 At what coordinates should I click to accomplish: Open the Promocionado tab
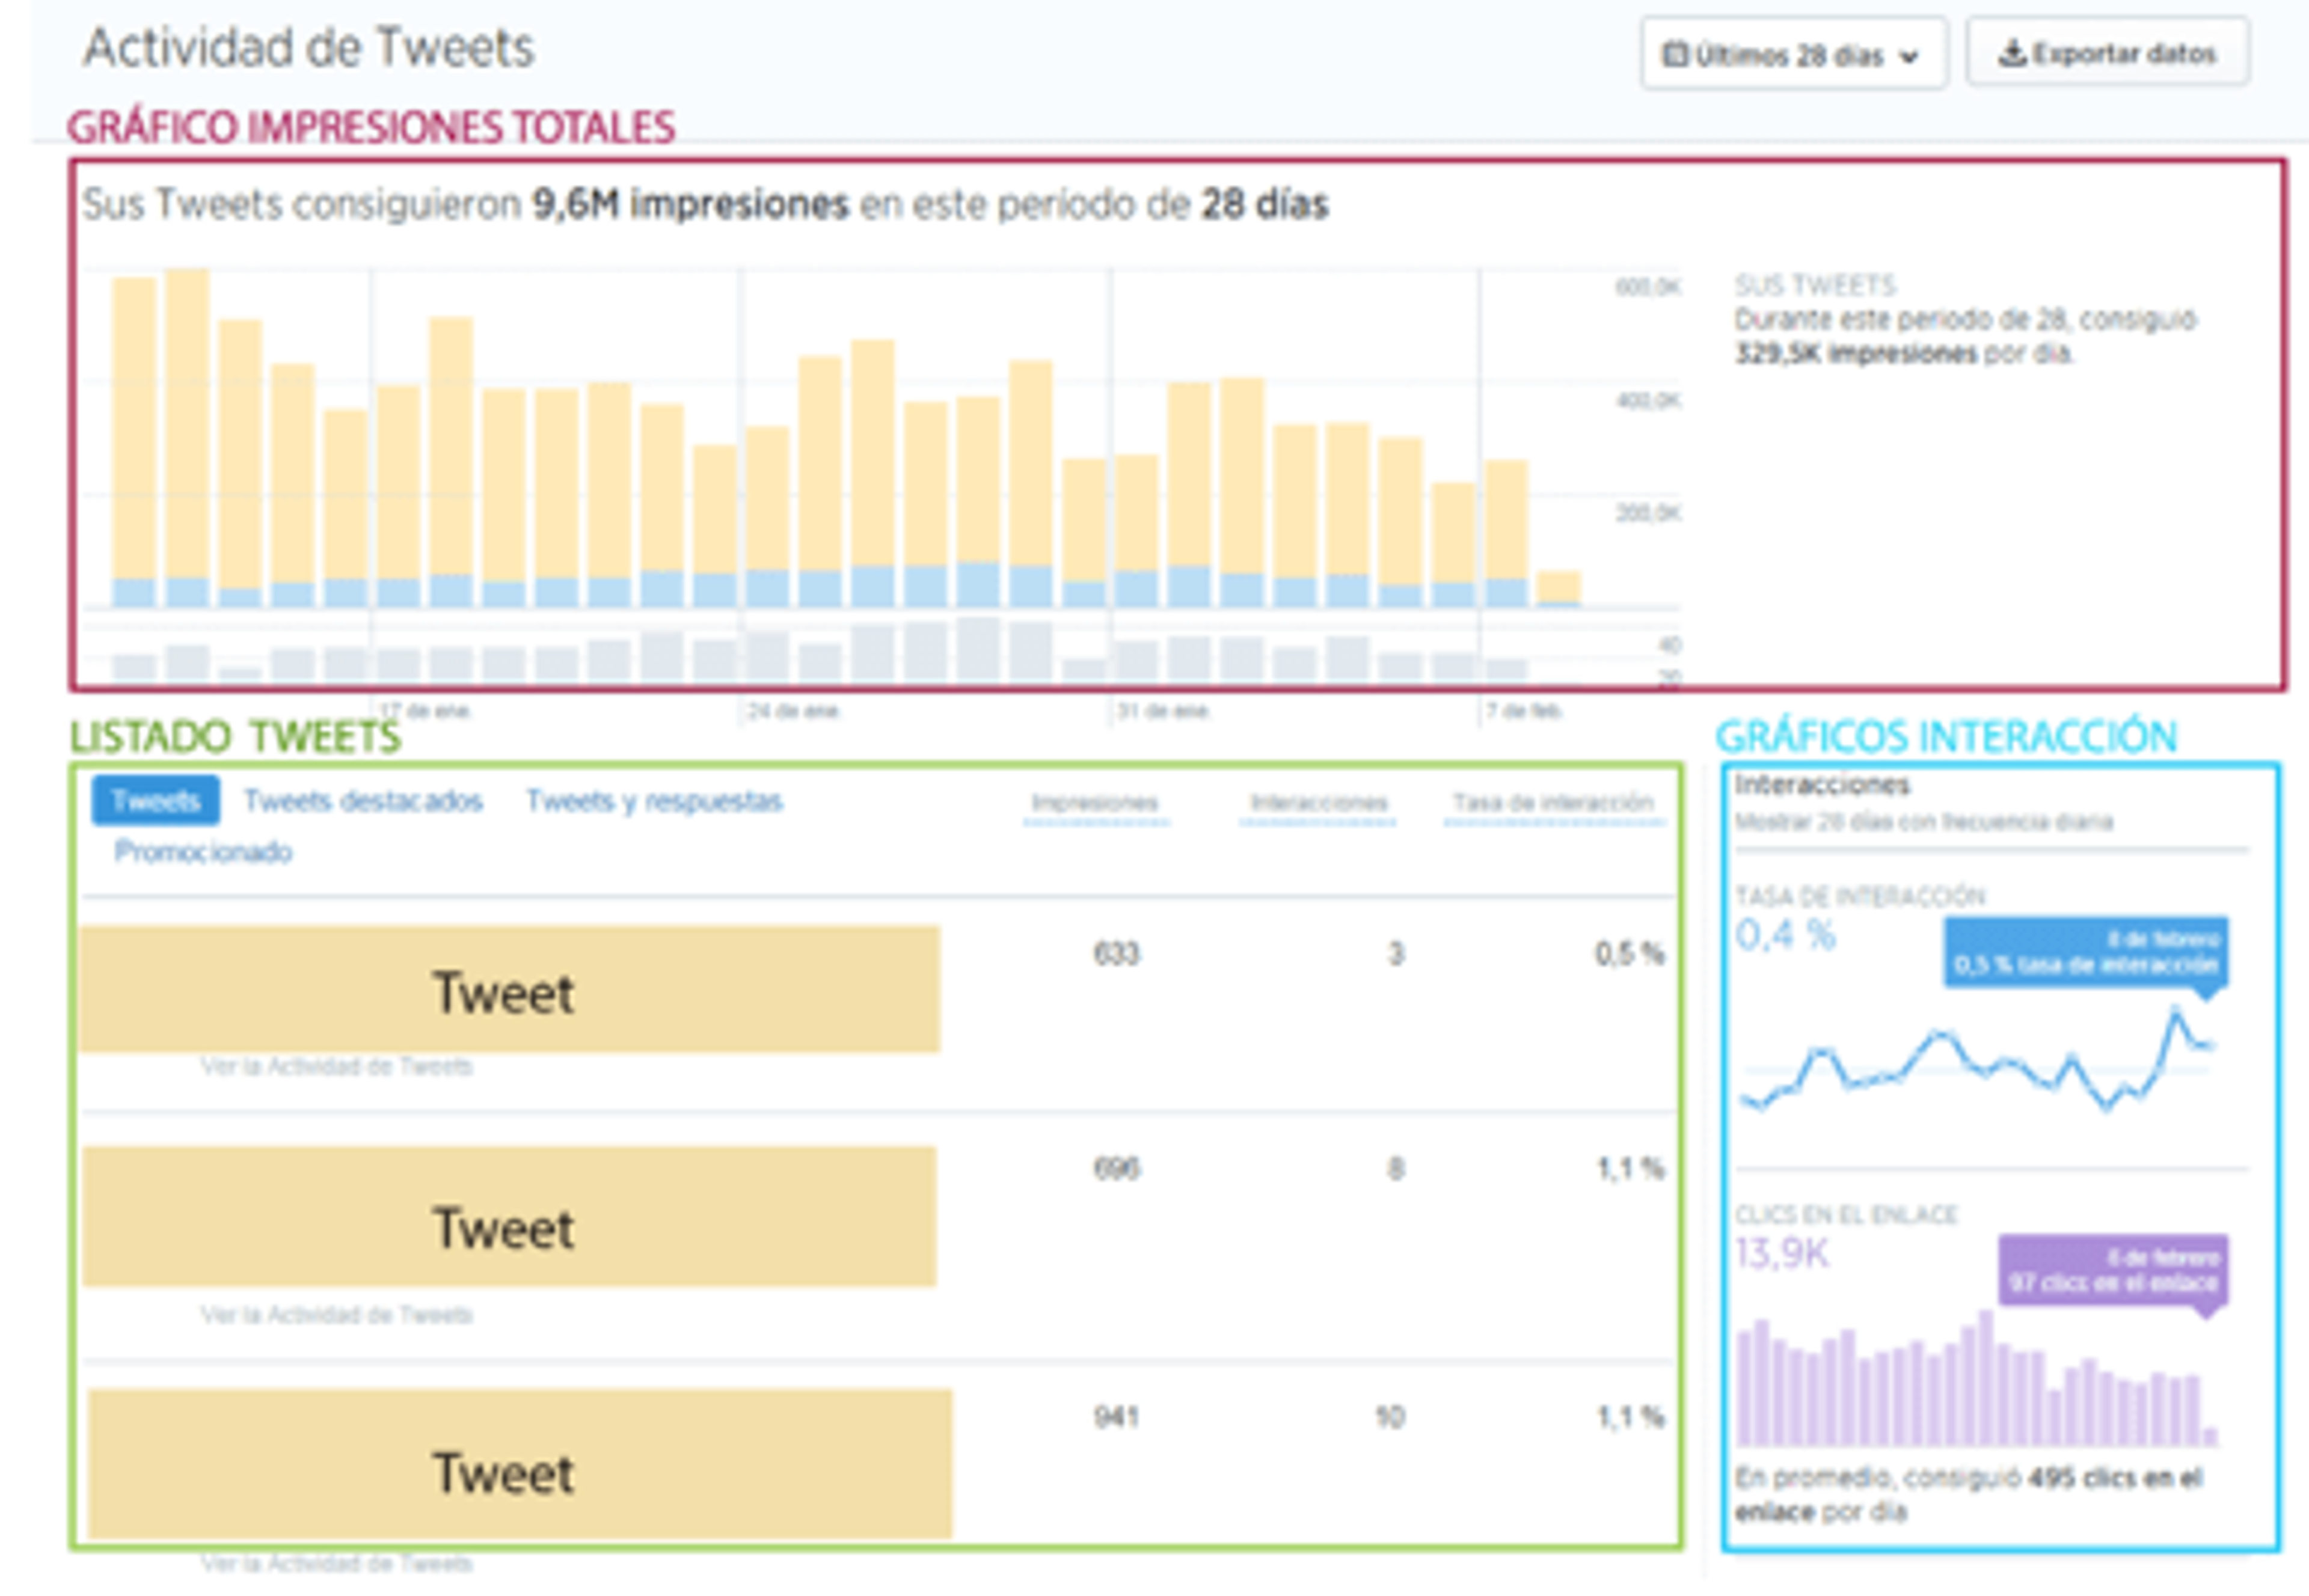click(x=203, y=851)
